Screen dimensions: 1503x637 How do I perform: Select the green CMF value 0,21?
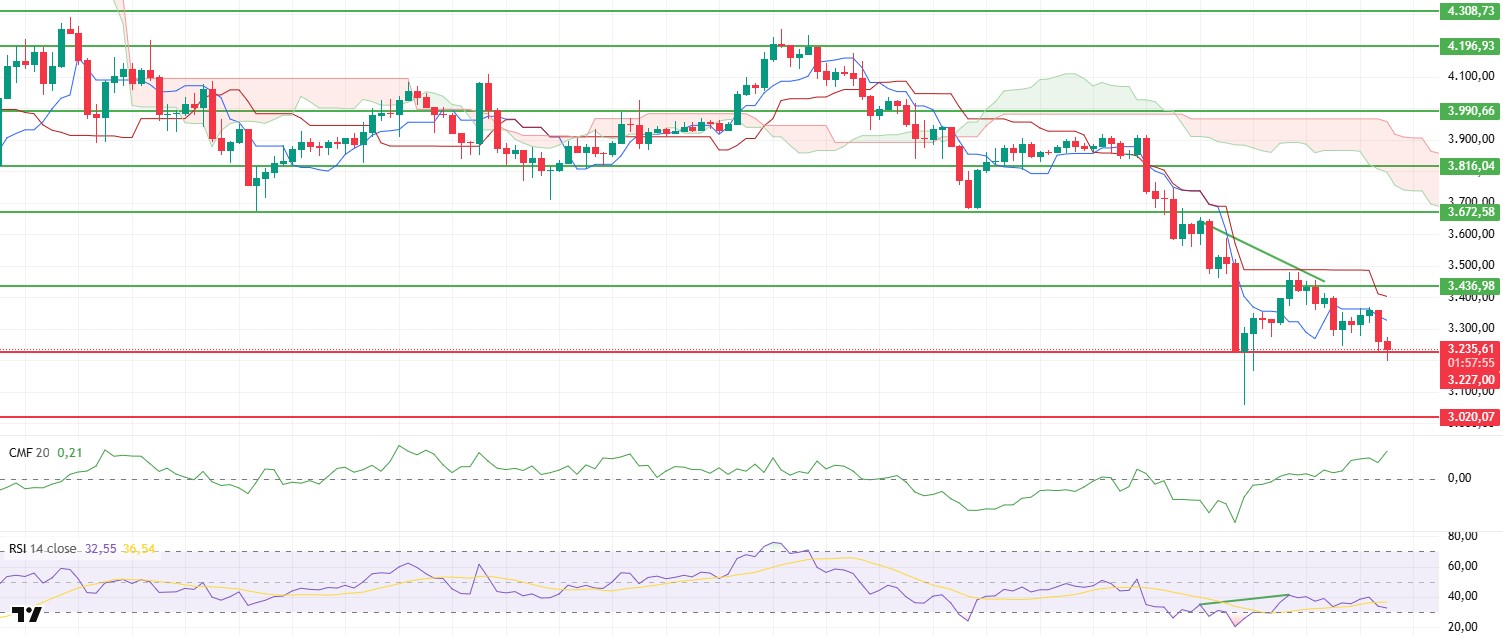[70, 453]
